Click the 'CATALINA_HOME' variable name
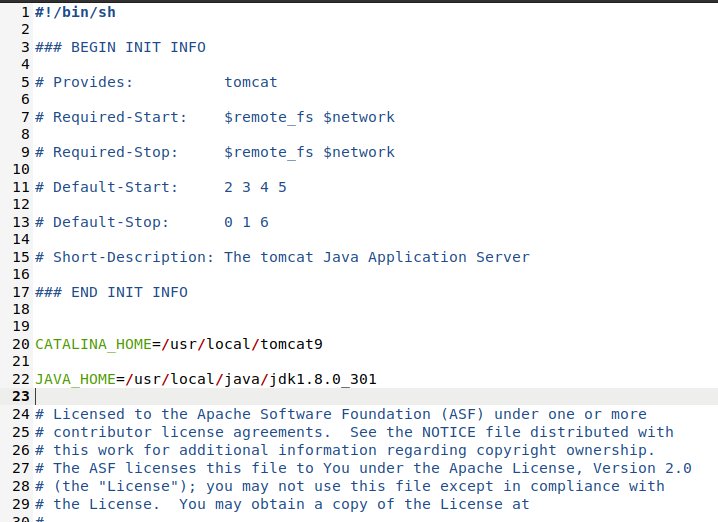The width and height of the screenshot is (718, 522). [x=93, y=344]
